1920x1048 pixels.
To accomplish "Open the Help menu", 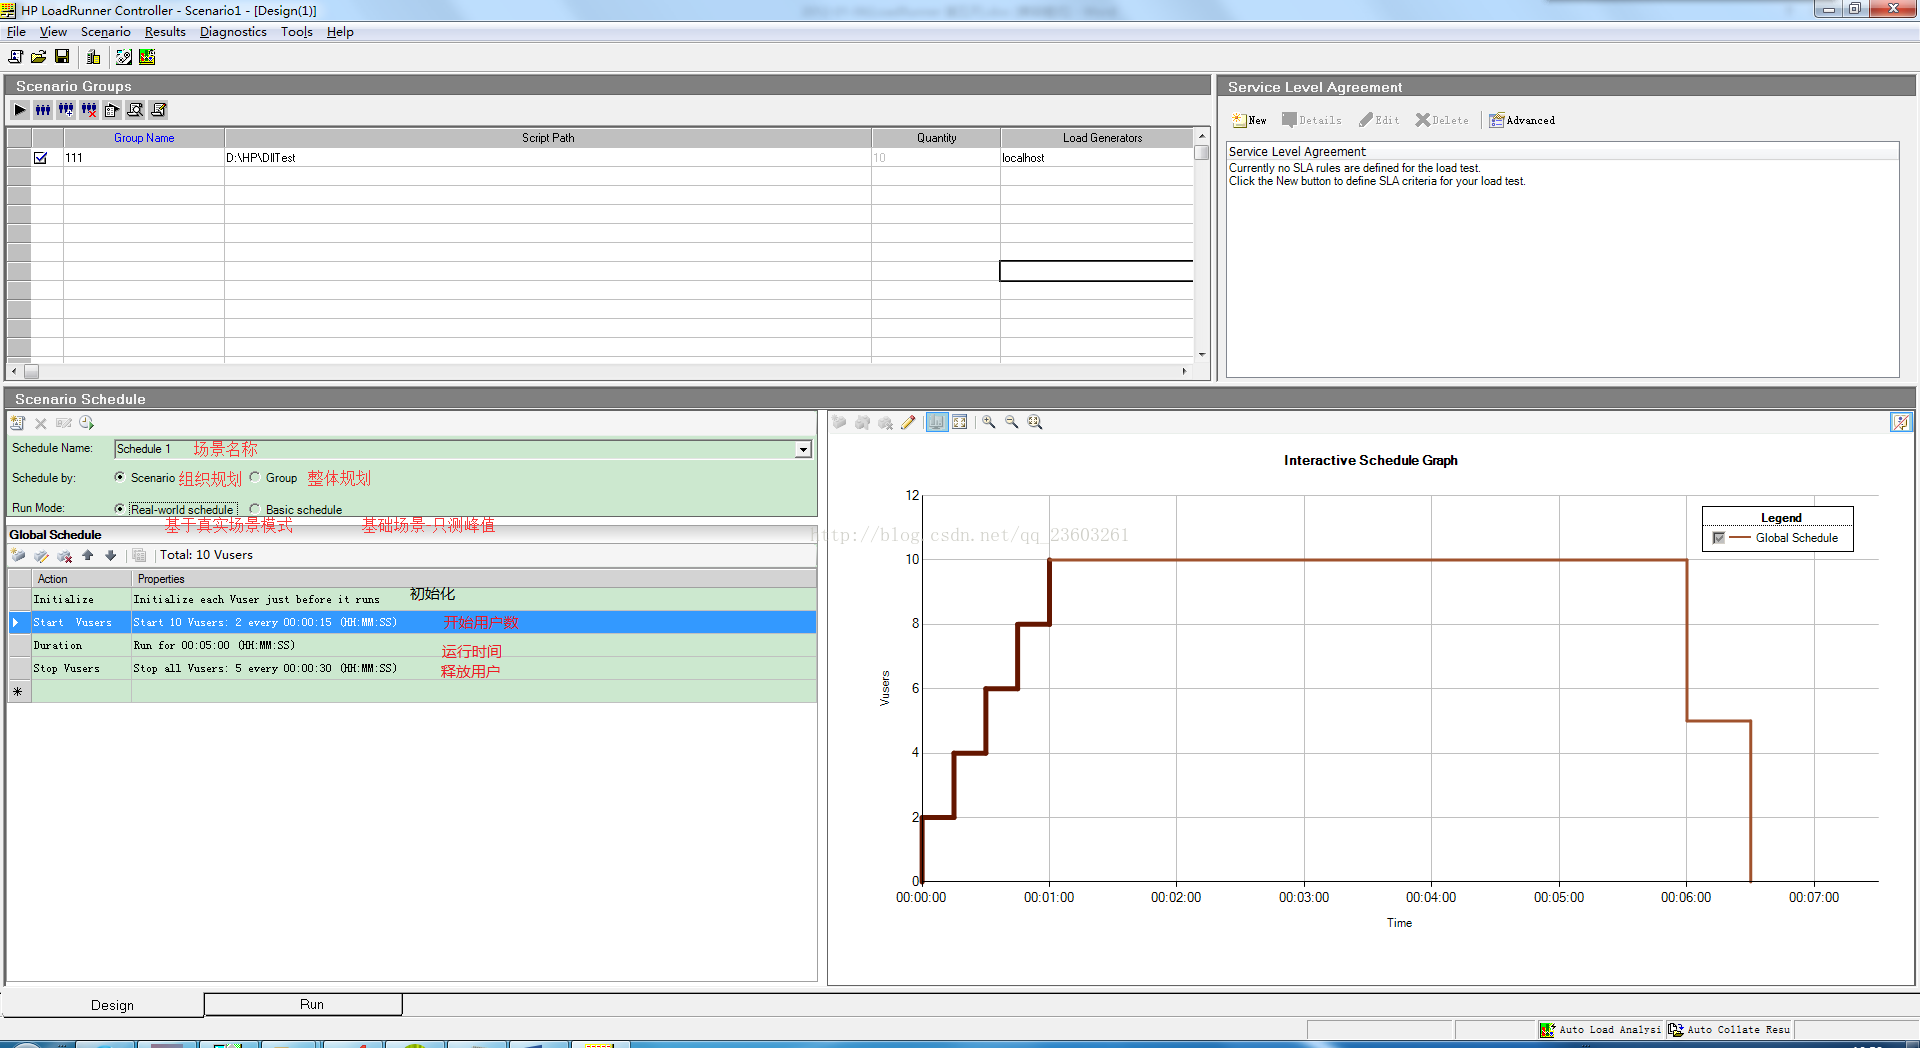I will 340,32.
